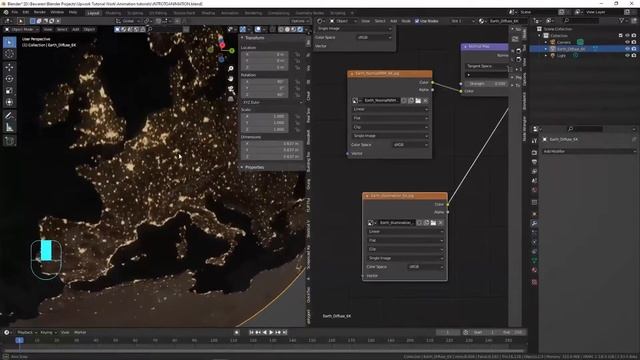The height and width of the screenshot is (360, 640).
Task: Open the Add menu in 3D viewport header
Action: click(x=76, y=29)
